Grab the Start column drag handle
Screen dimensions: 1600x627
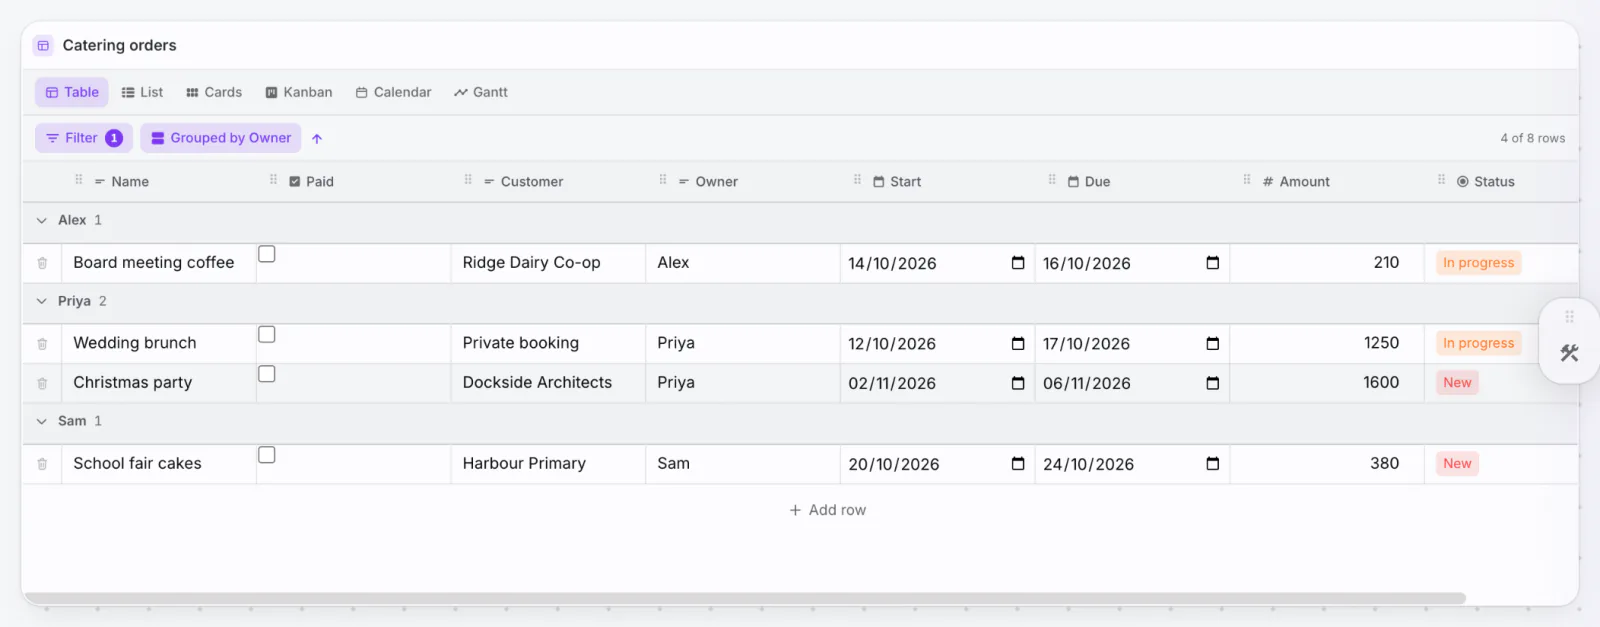click(x=857, y=180)
